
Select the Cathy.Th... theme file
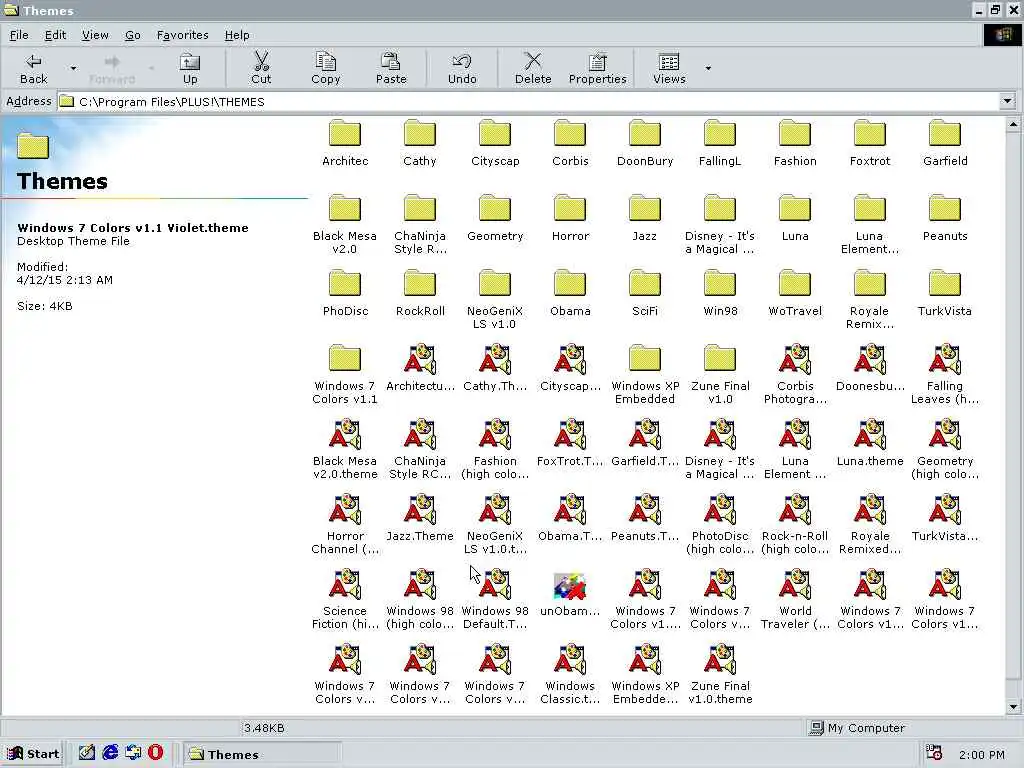(x=495, y=369)
